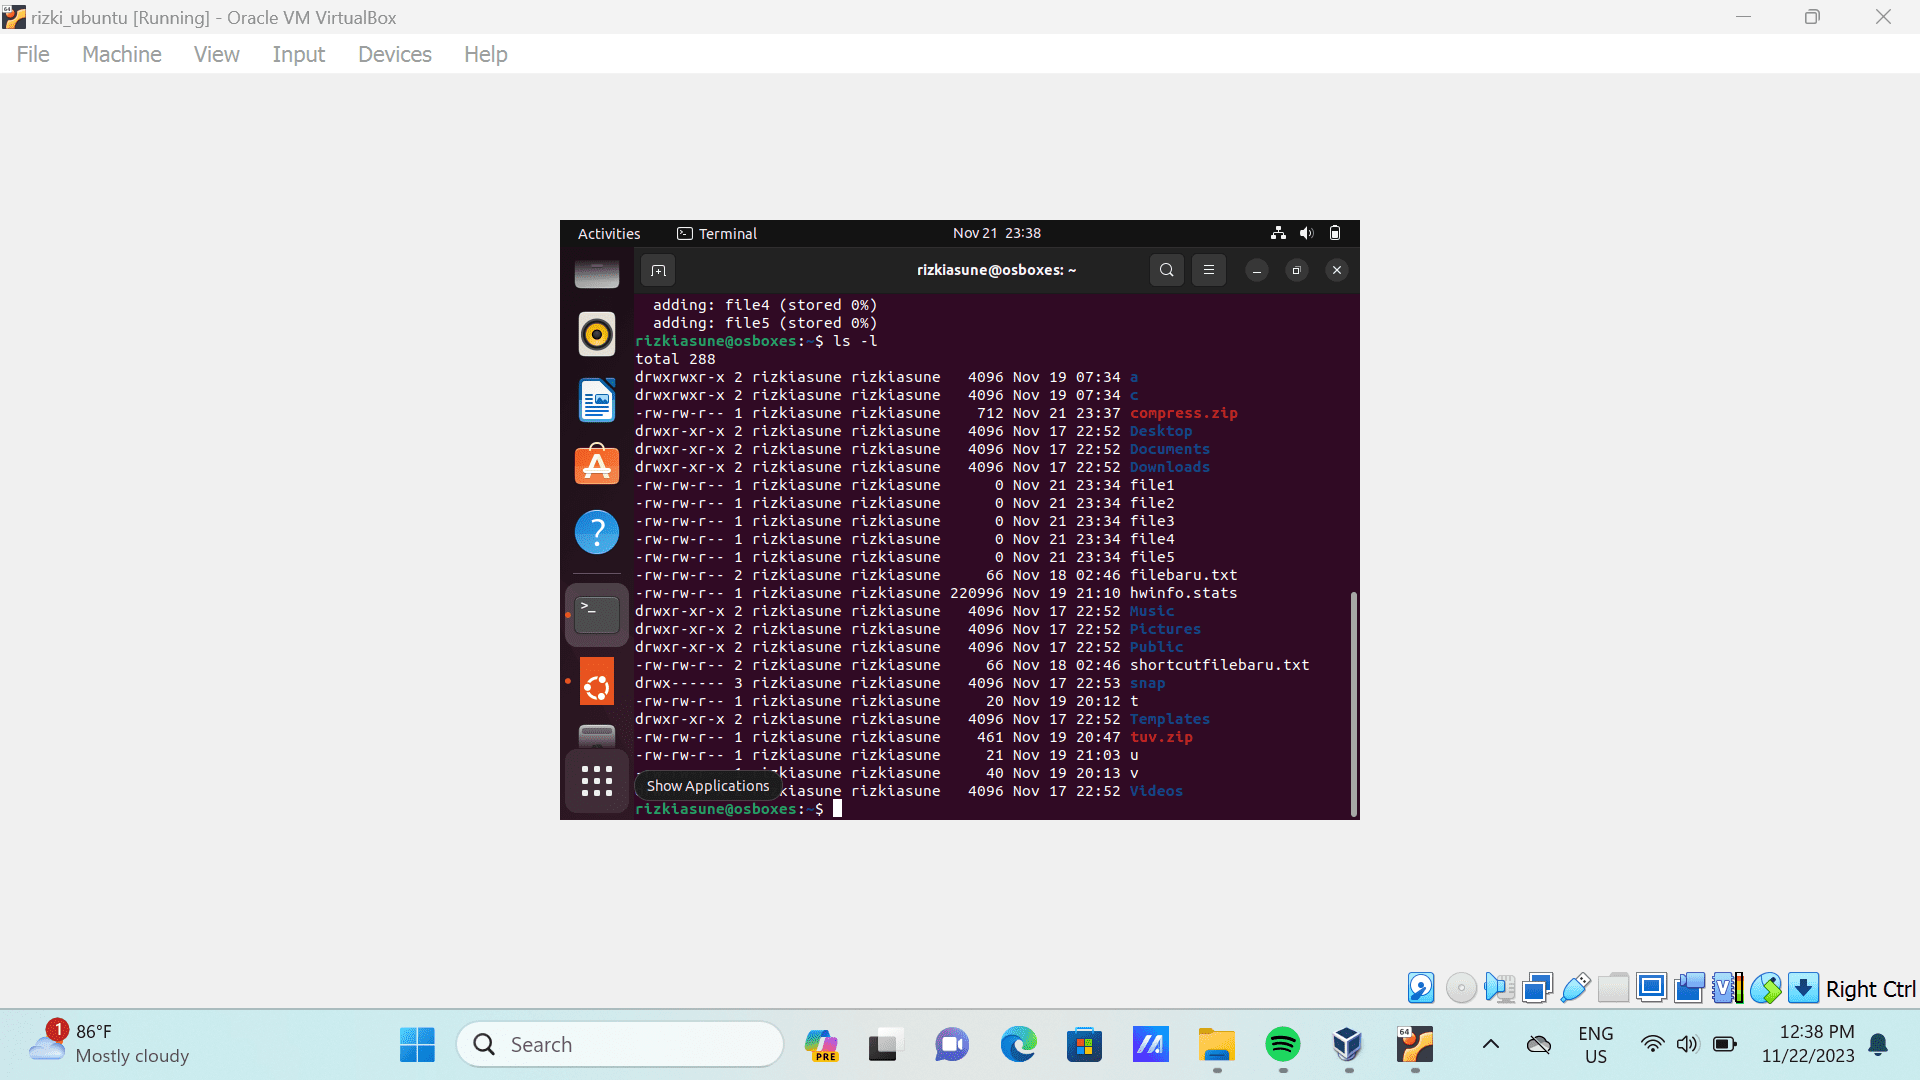Click the terminal window scrollbar

coord(1354,703)
